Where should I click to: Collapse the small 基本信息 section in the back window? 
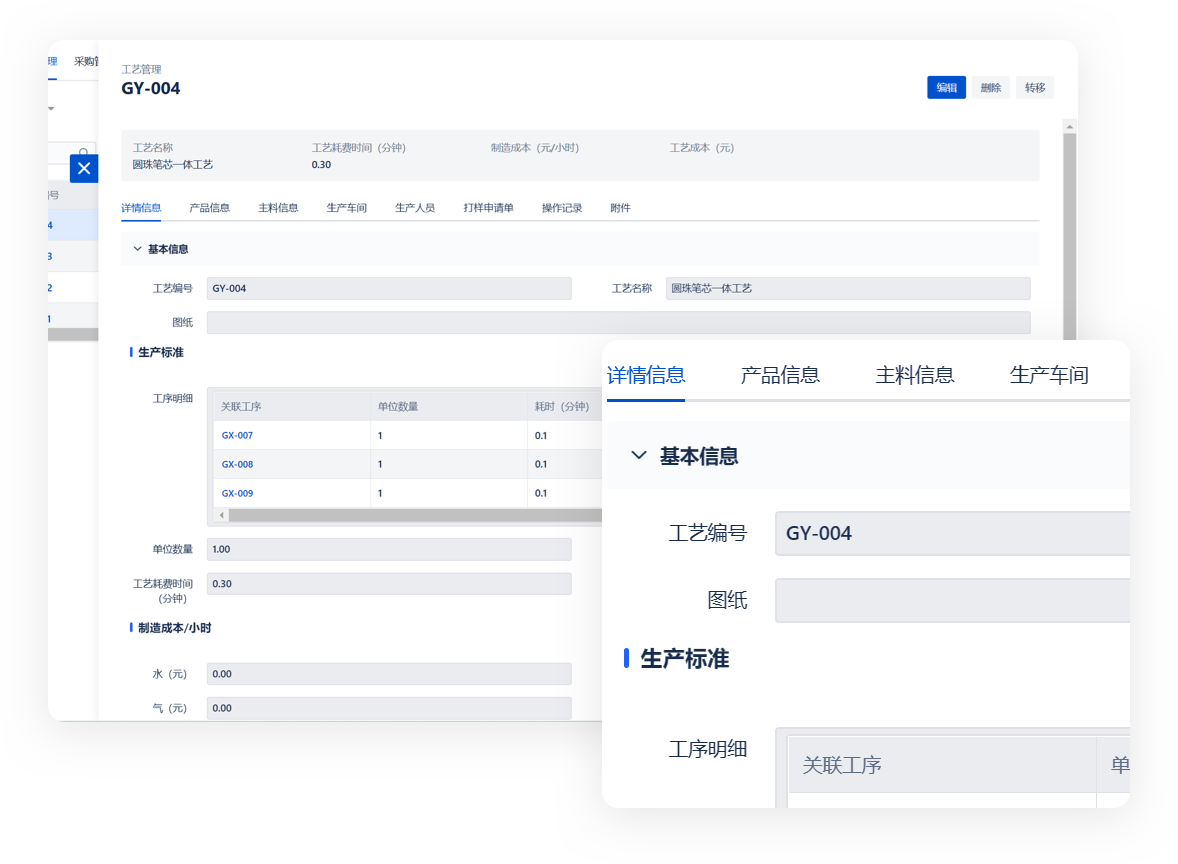click(137, 249)
